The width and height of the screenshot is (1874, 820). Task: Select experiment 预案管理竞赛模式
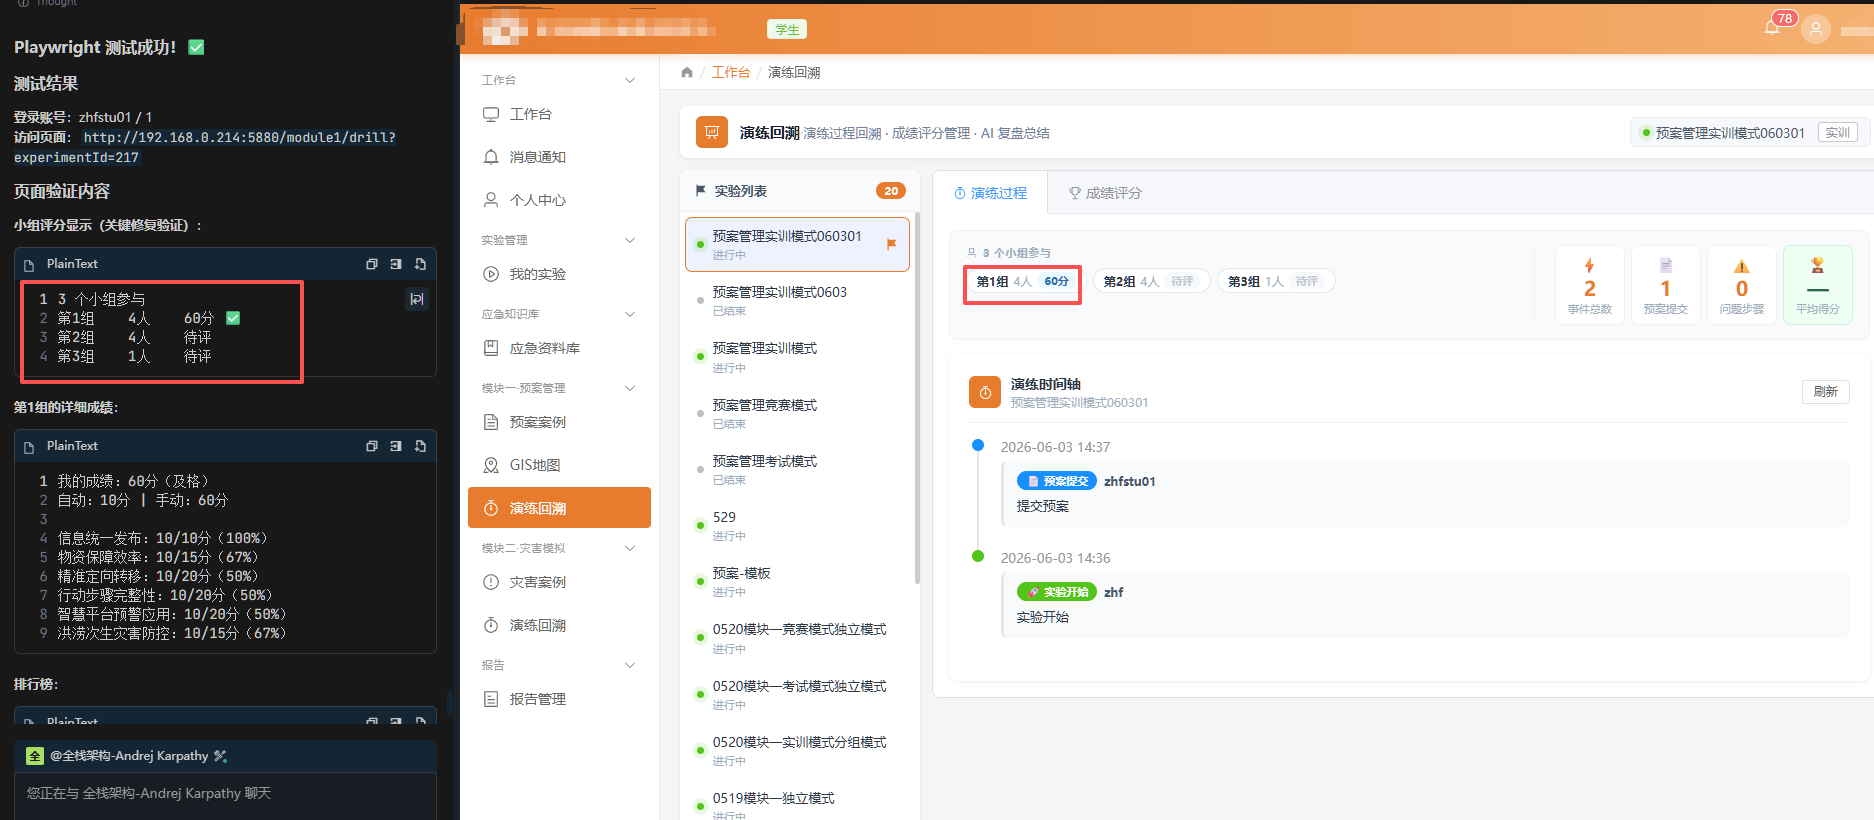(797, 413)
